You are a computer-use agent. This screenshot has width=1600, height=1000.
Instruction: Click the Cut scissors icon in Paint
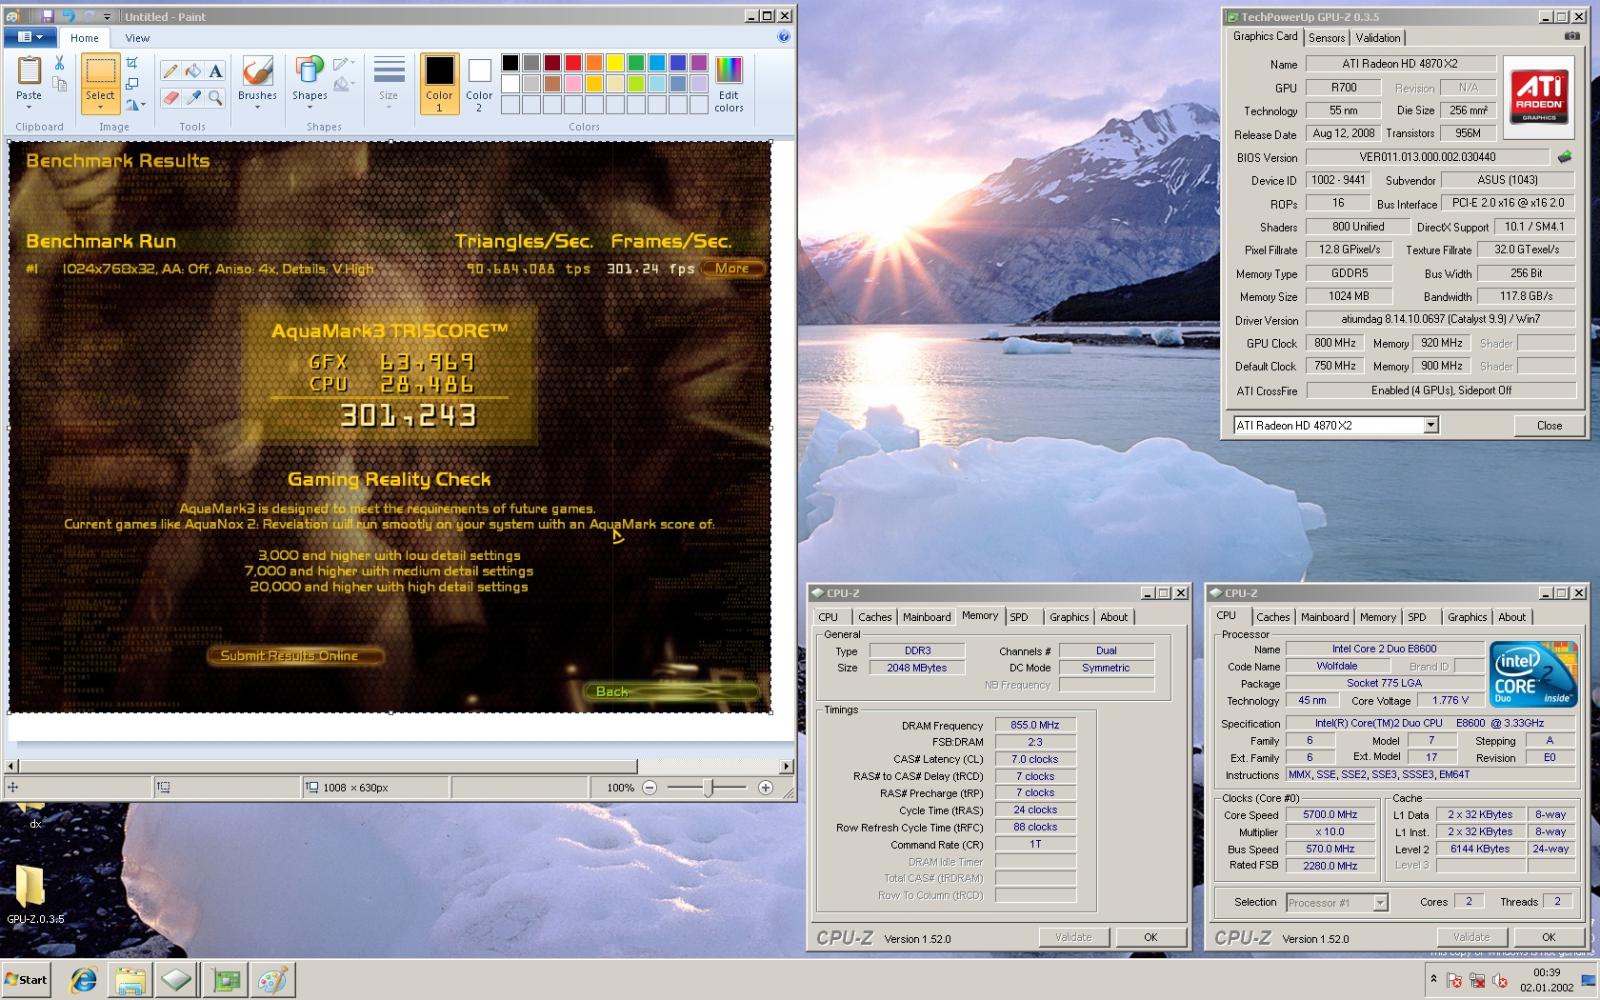[59, 64]
